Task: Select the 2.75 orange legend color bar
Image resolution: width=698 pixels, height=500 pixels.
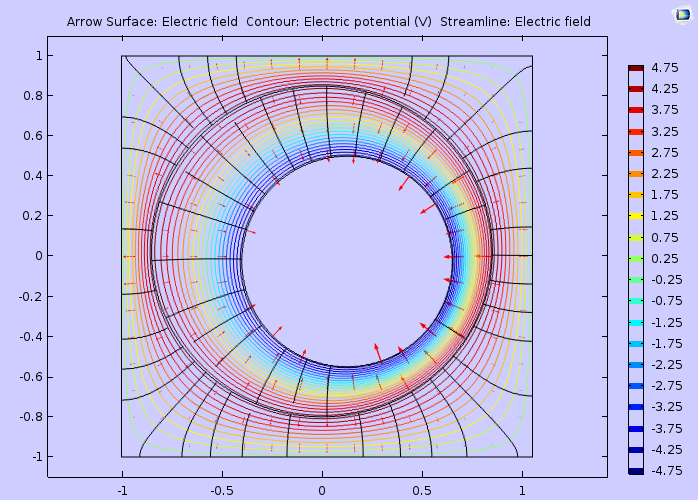Action: point(636,153)
